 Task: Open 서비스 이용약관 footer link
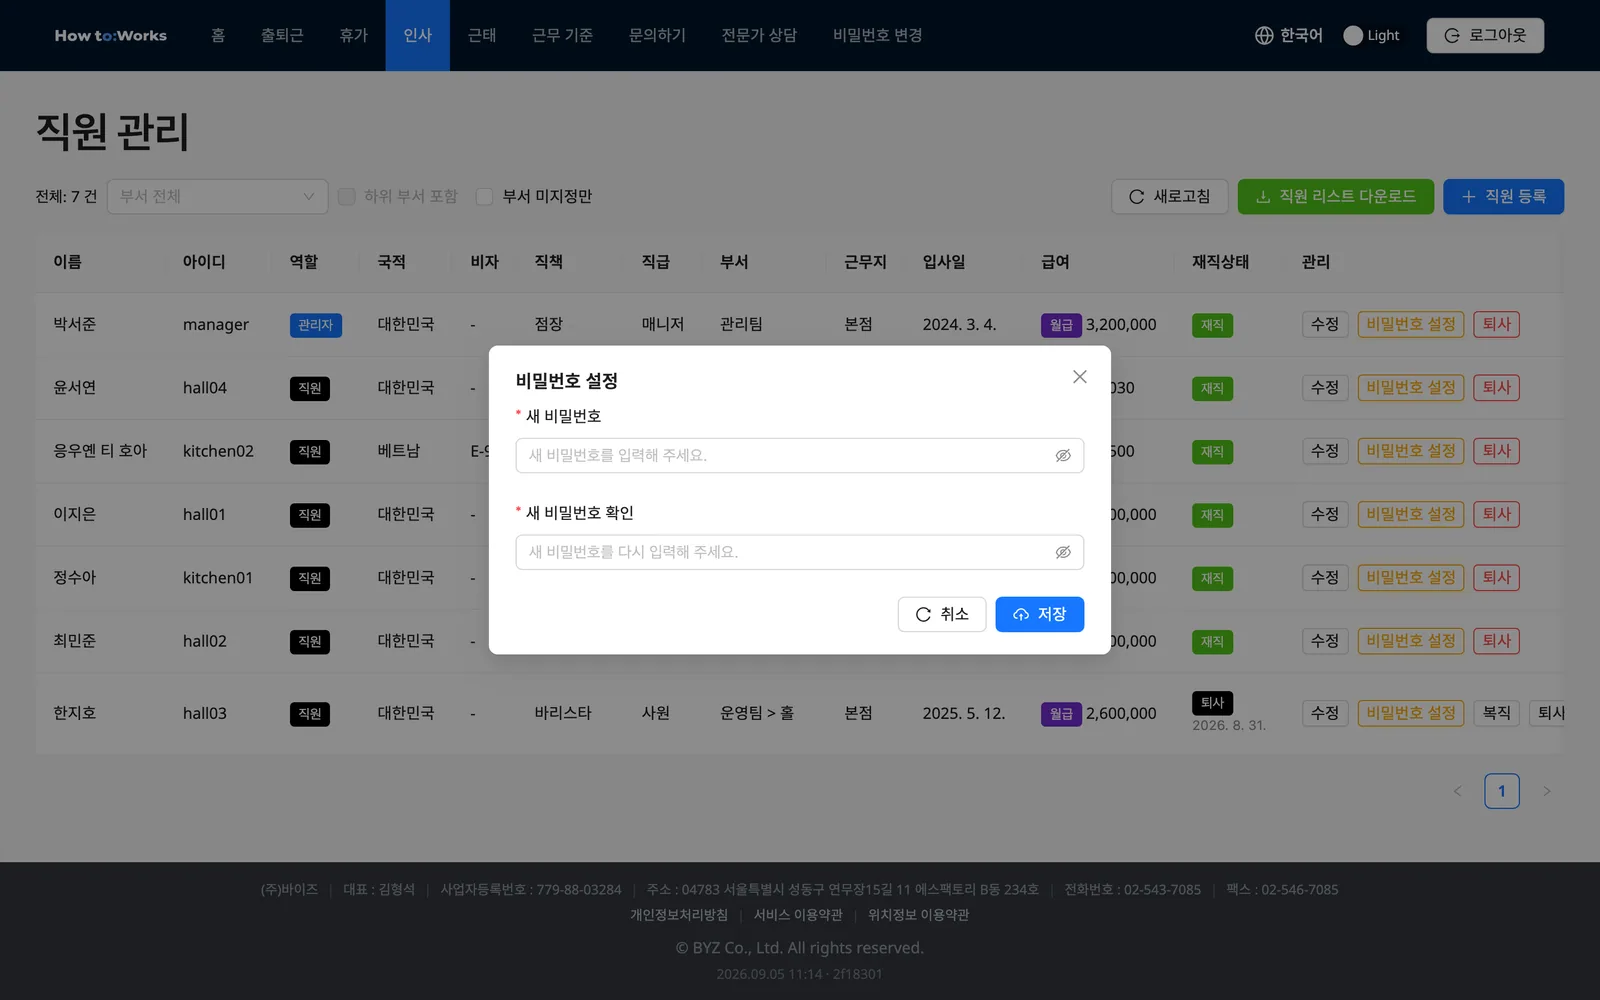[x=798, y=915]
